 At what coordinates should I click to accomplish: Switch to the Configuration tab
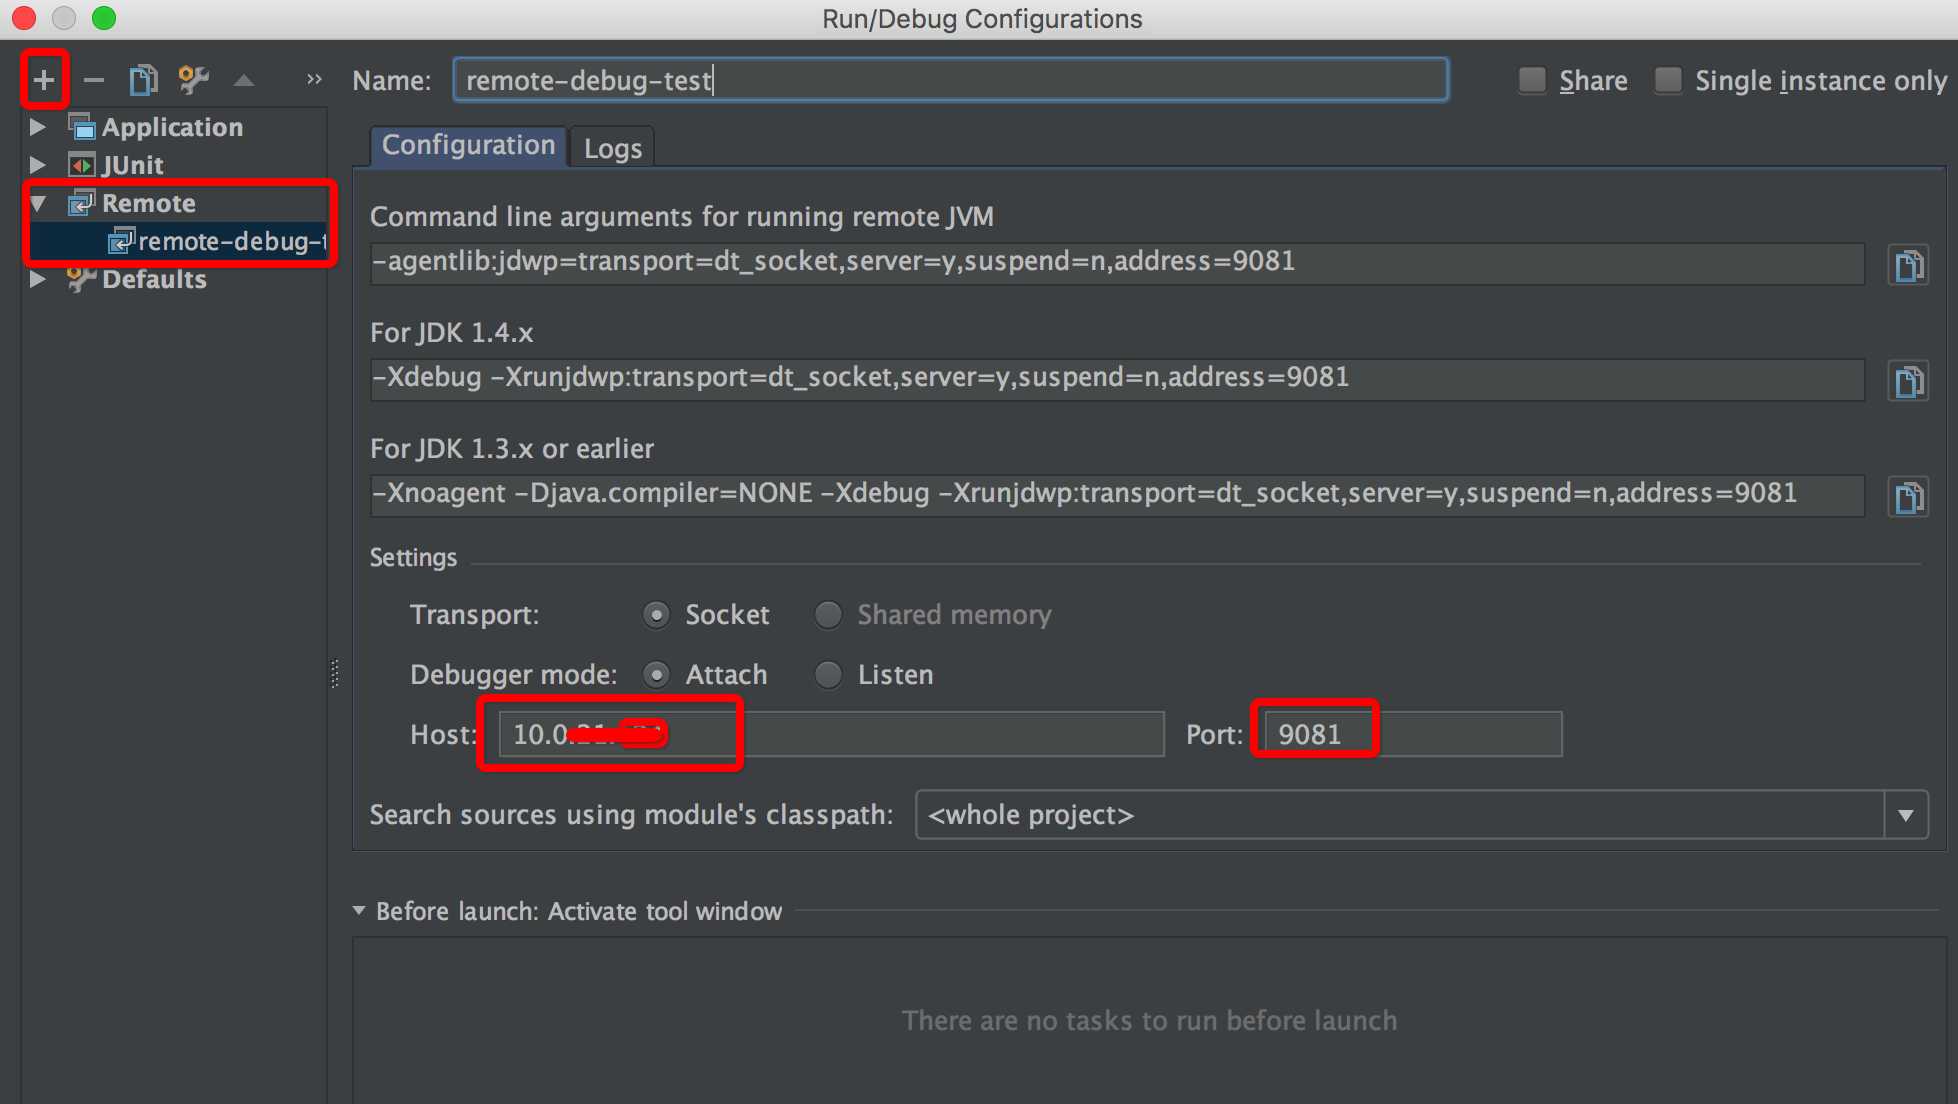[x=468, y=145]
